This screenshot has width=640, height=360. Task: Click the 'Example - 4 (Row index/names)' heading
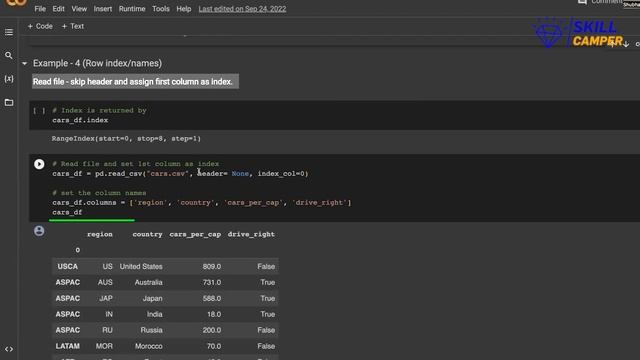[x=97, y=63]
